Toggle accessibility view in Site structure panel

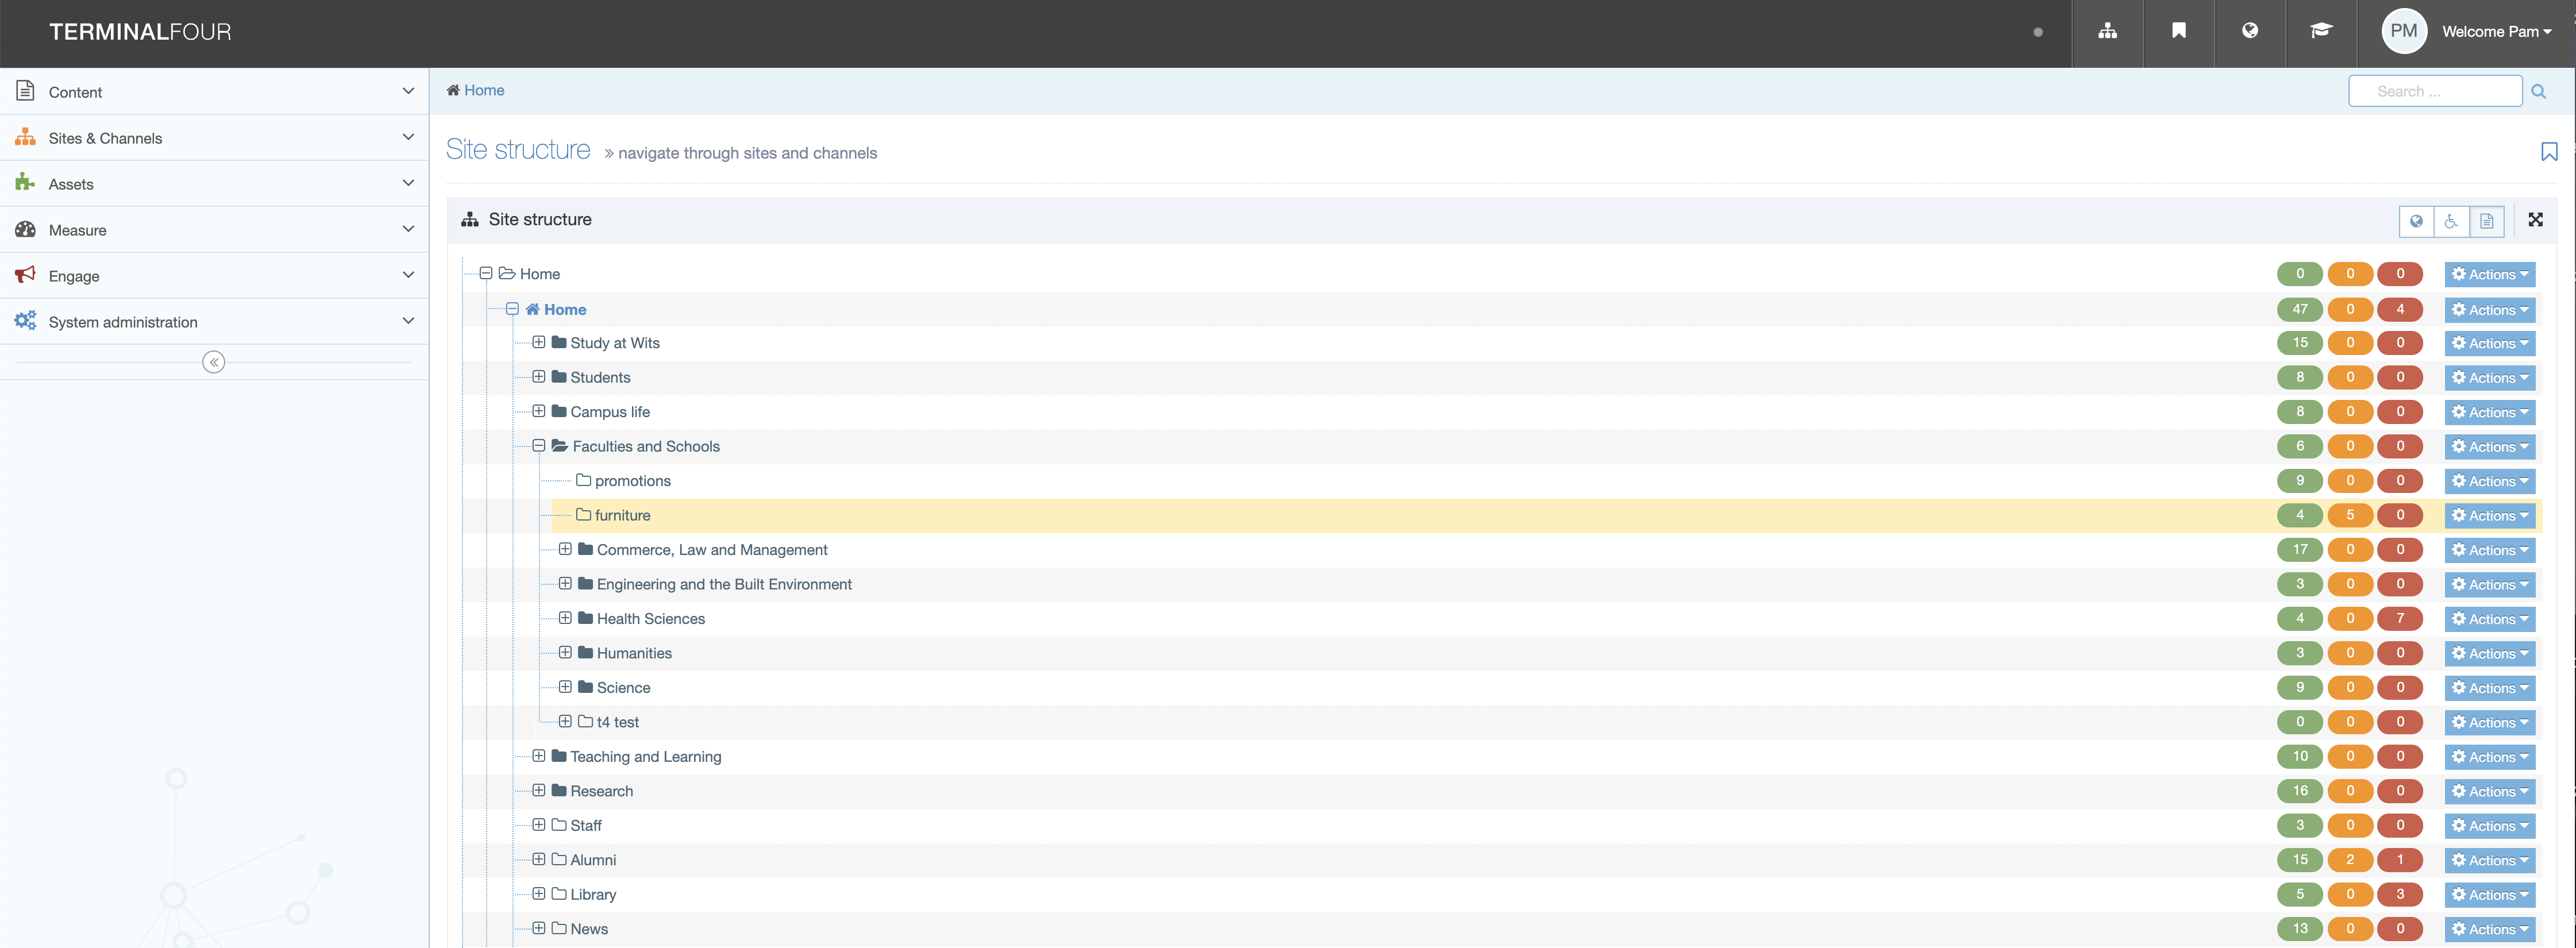point(2451,221)
